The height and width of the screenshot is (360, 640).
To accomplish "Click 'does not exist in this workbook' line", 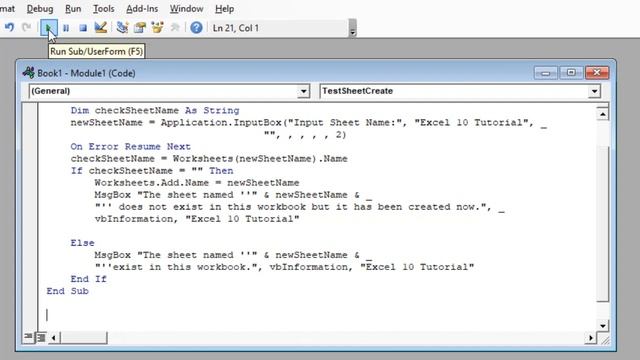I will pos(300,207).
